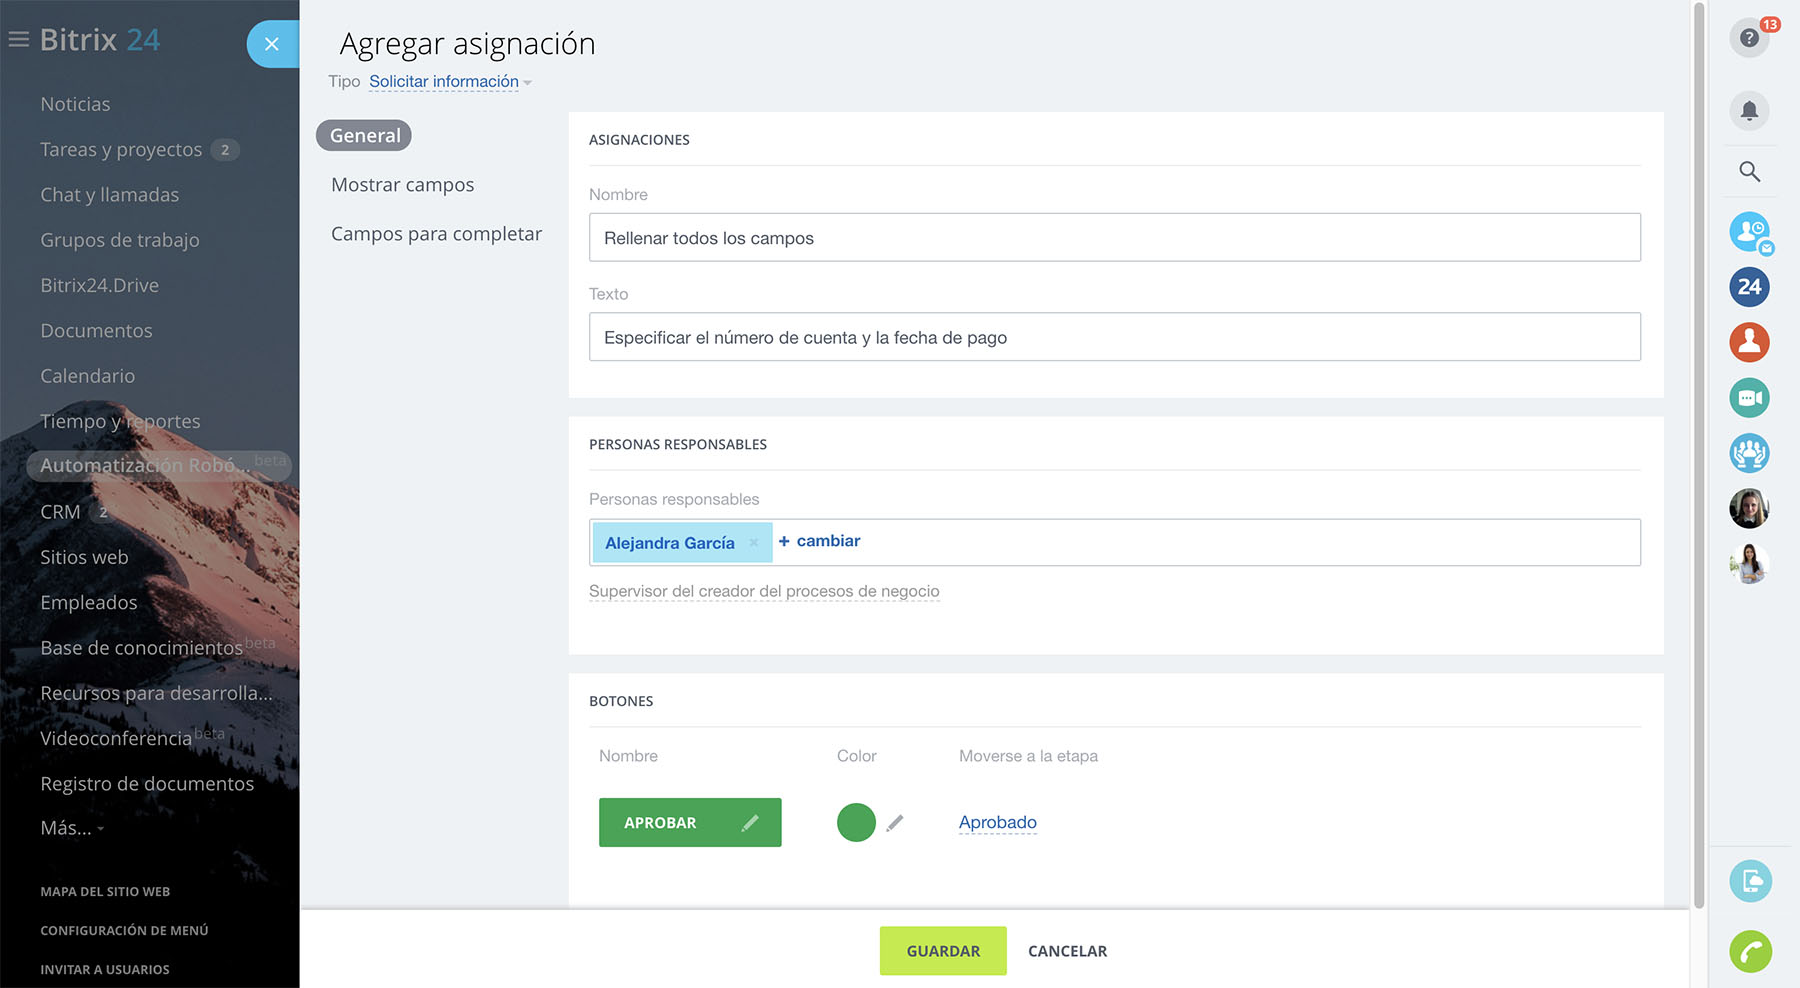Close the side panel with X button

coord(272,44)
